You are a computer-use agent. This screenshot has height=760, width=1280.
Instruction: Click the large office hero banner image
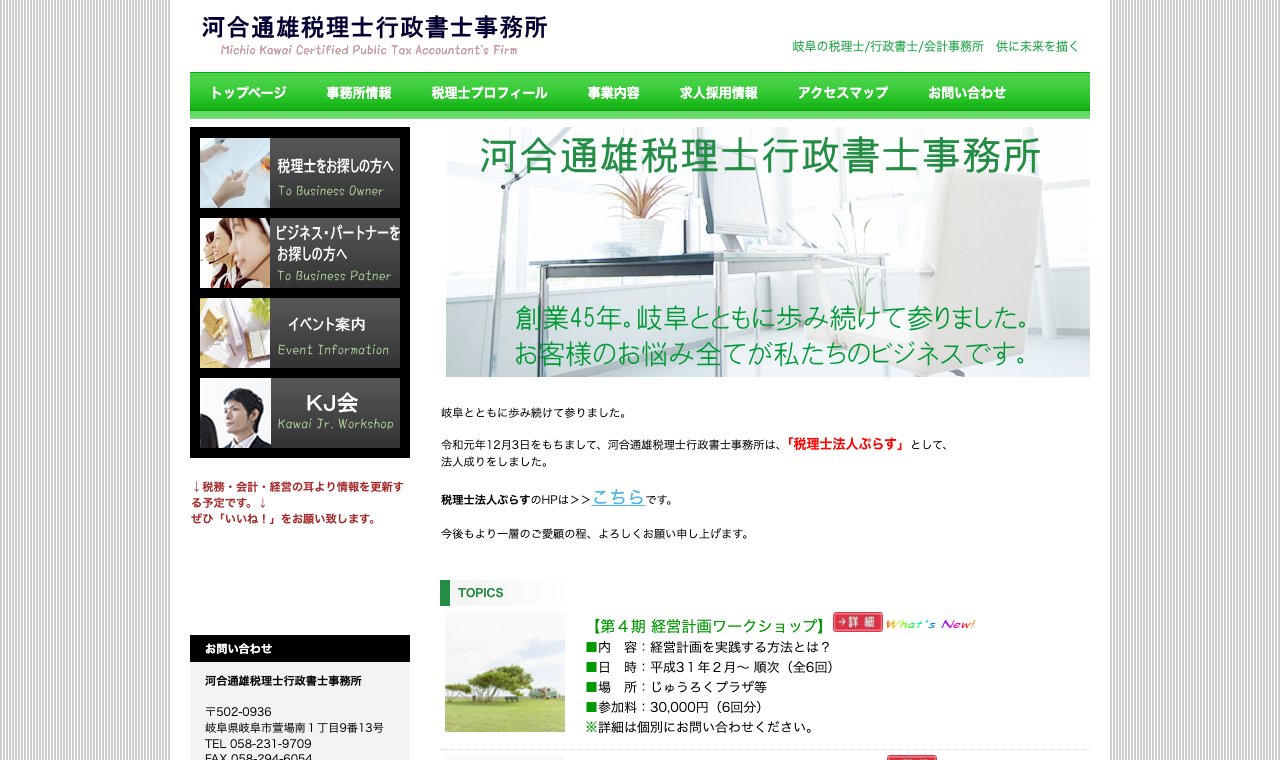[768, 252]
